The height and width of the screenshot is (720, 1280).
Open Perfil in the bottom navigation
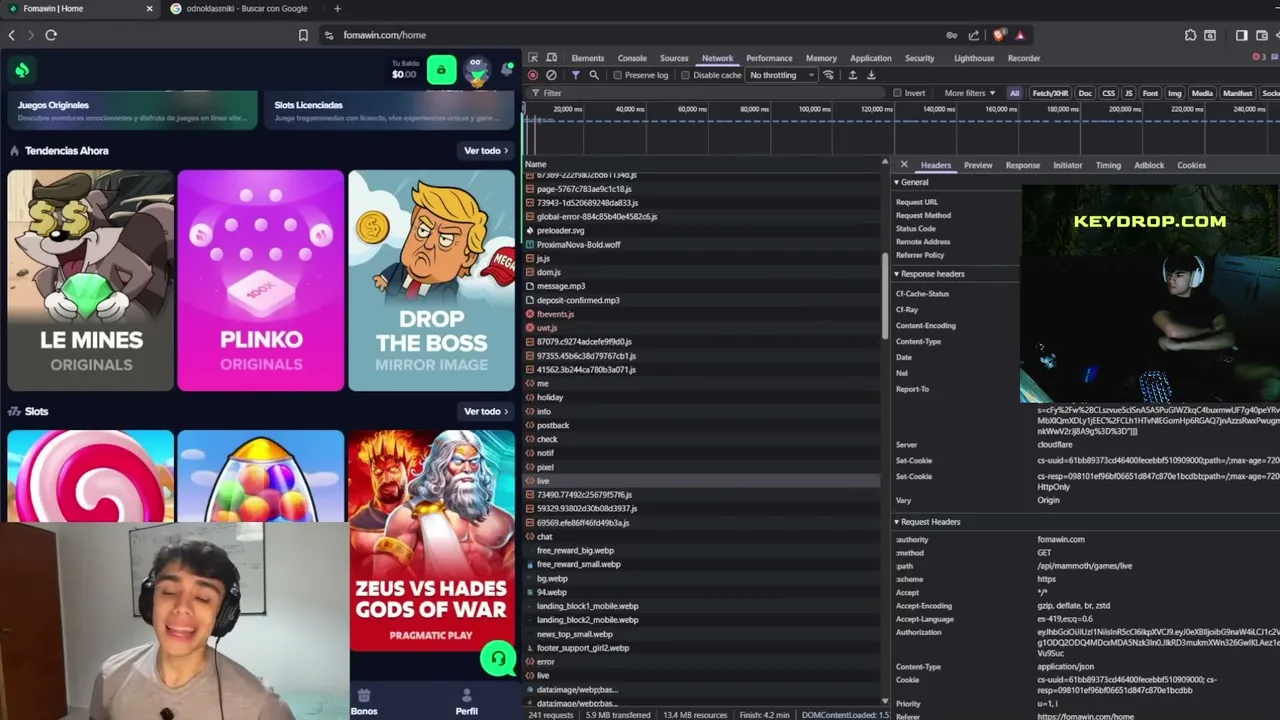tap(466, 702)
